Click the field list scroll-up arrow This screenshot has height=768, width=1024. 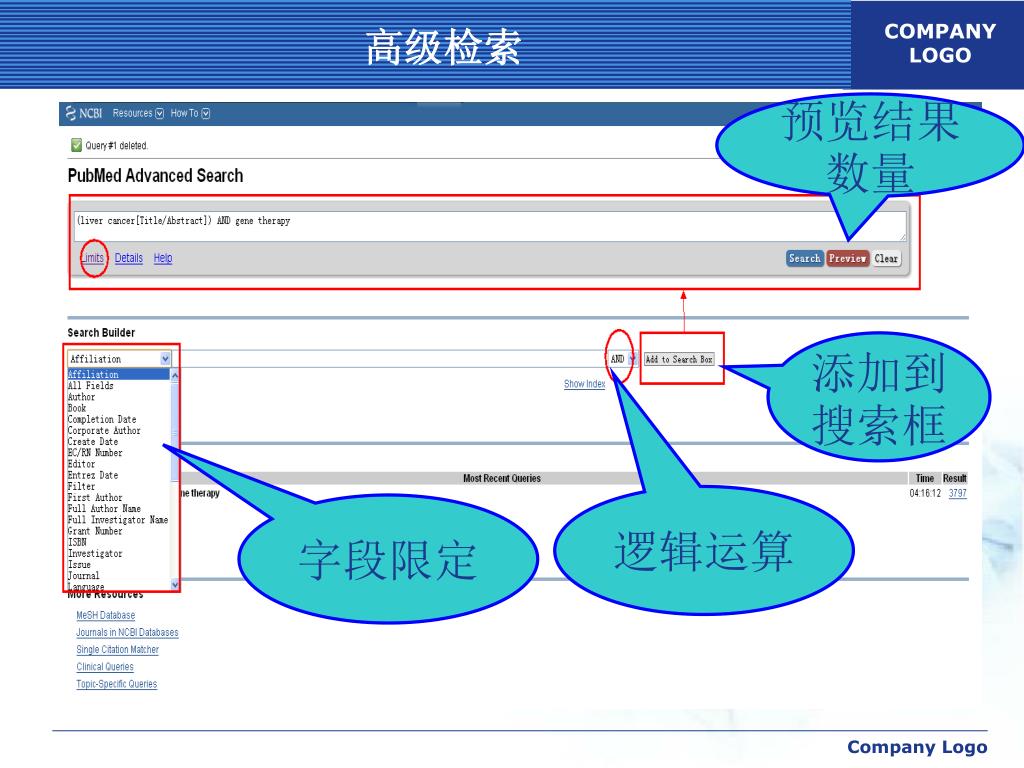coord(174,375)
